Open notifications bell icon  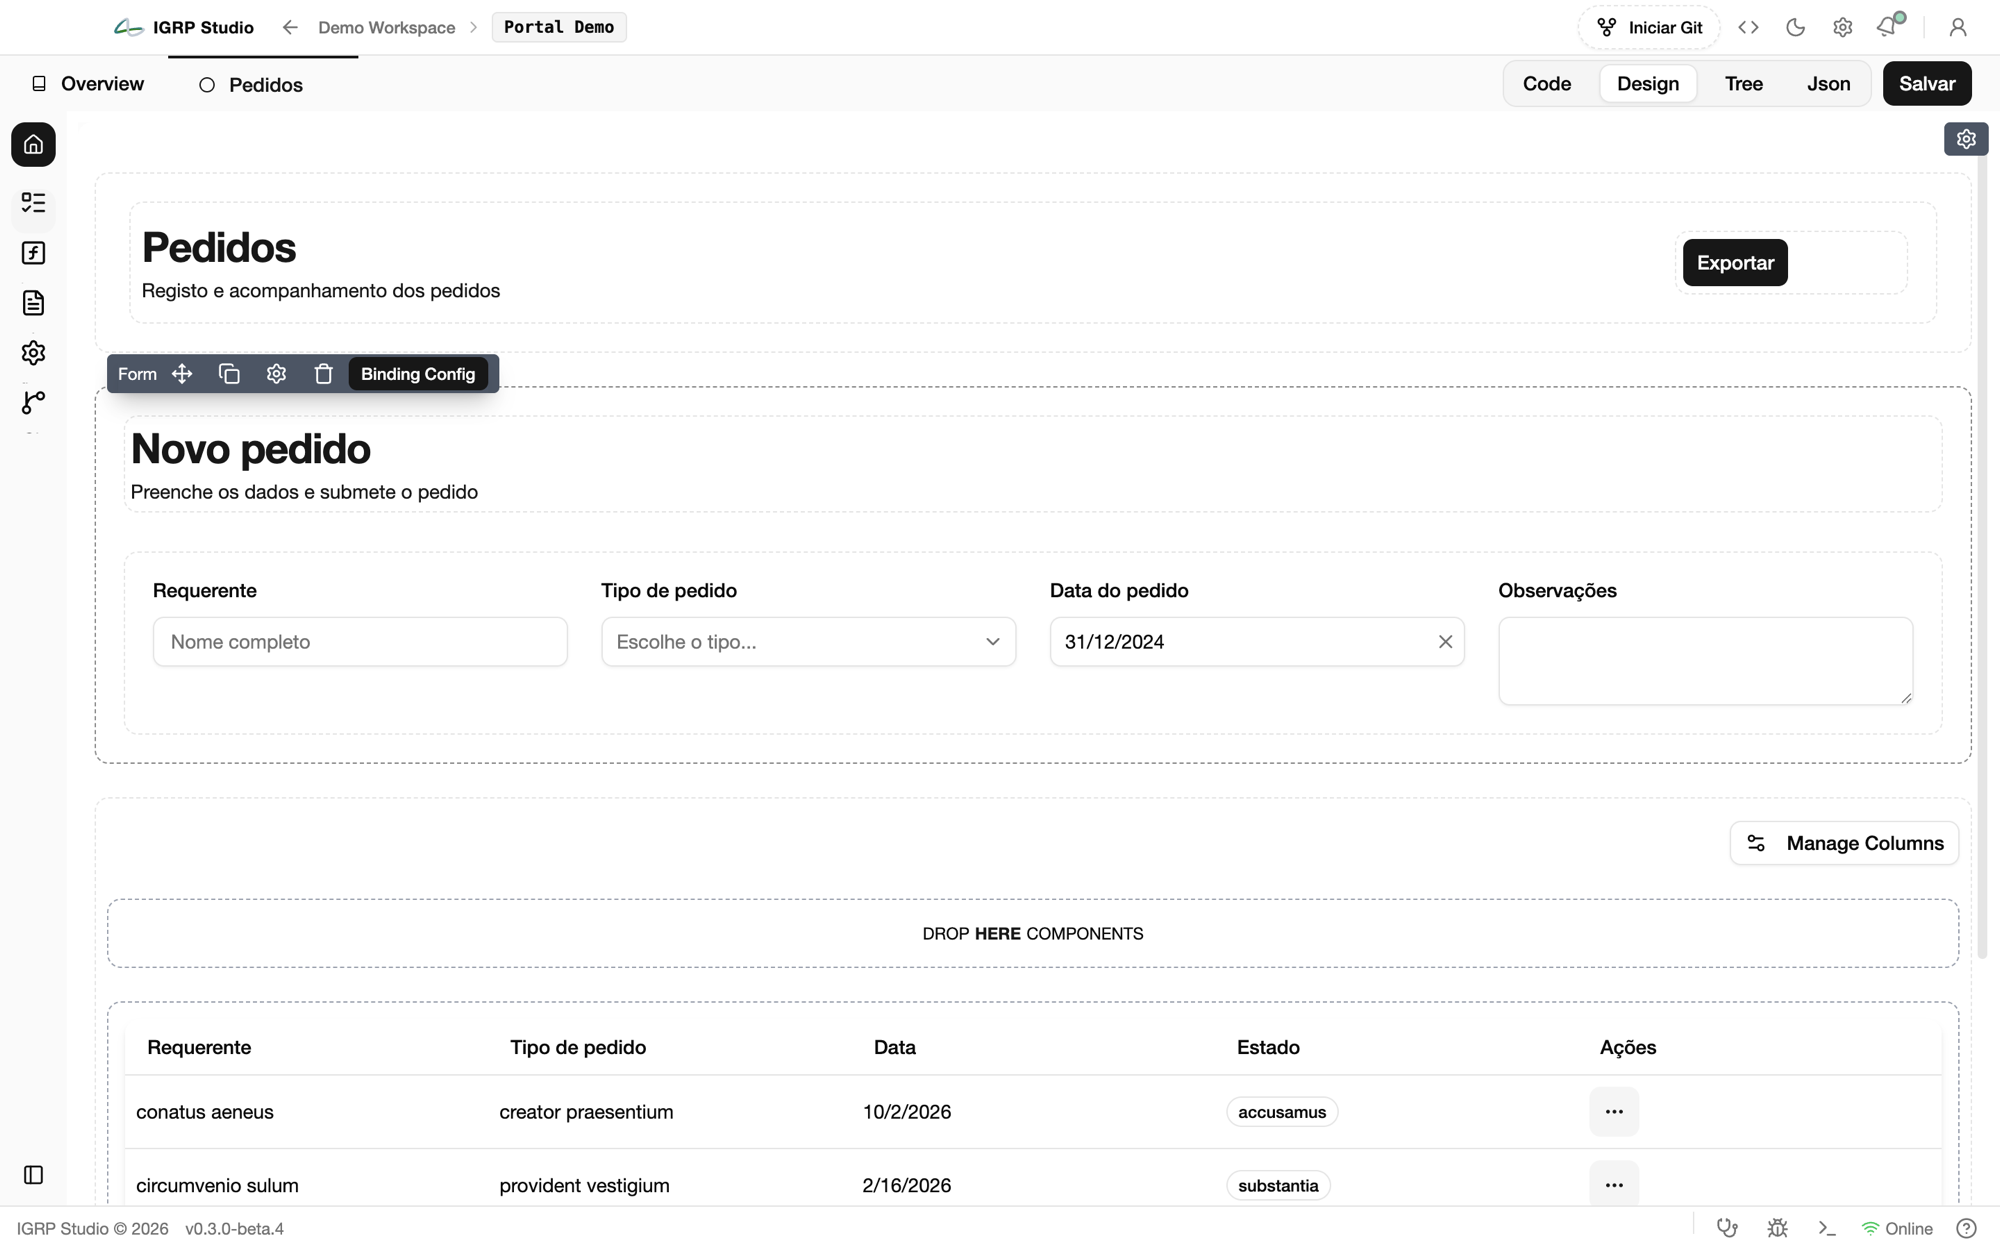click(x=1887, y=27)
